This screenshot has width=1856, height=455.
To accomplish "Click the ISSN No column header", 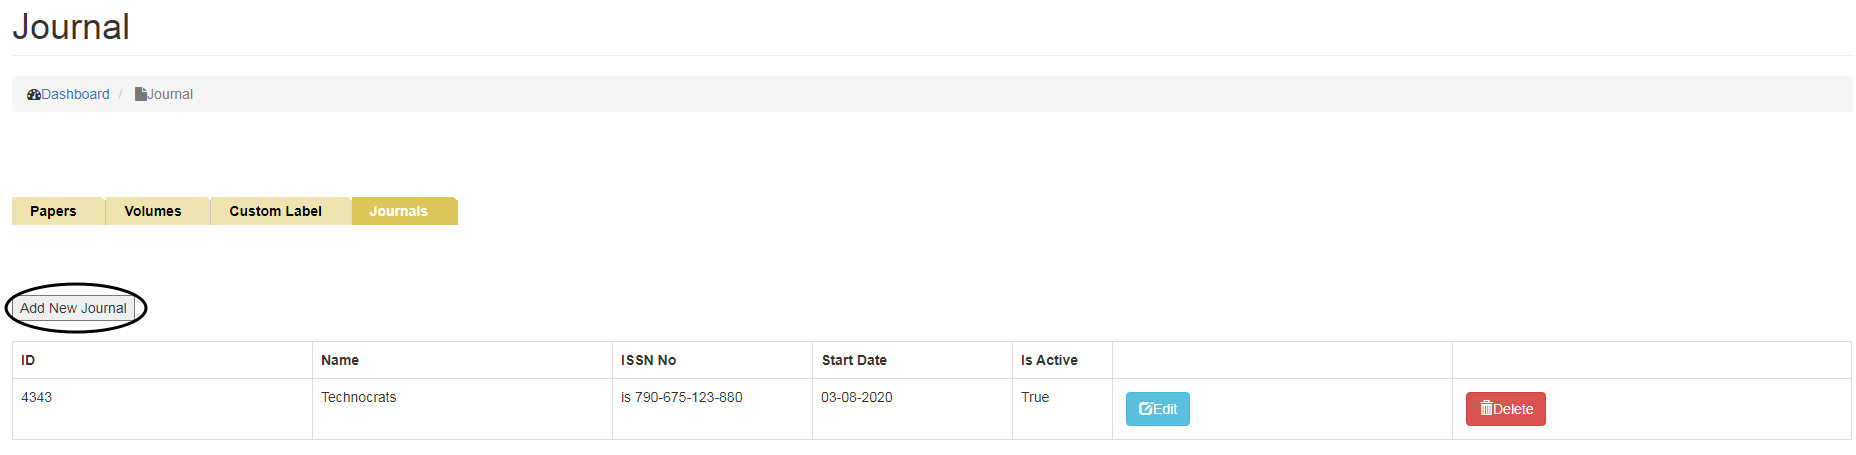I will coord(648,360).
